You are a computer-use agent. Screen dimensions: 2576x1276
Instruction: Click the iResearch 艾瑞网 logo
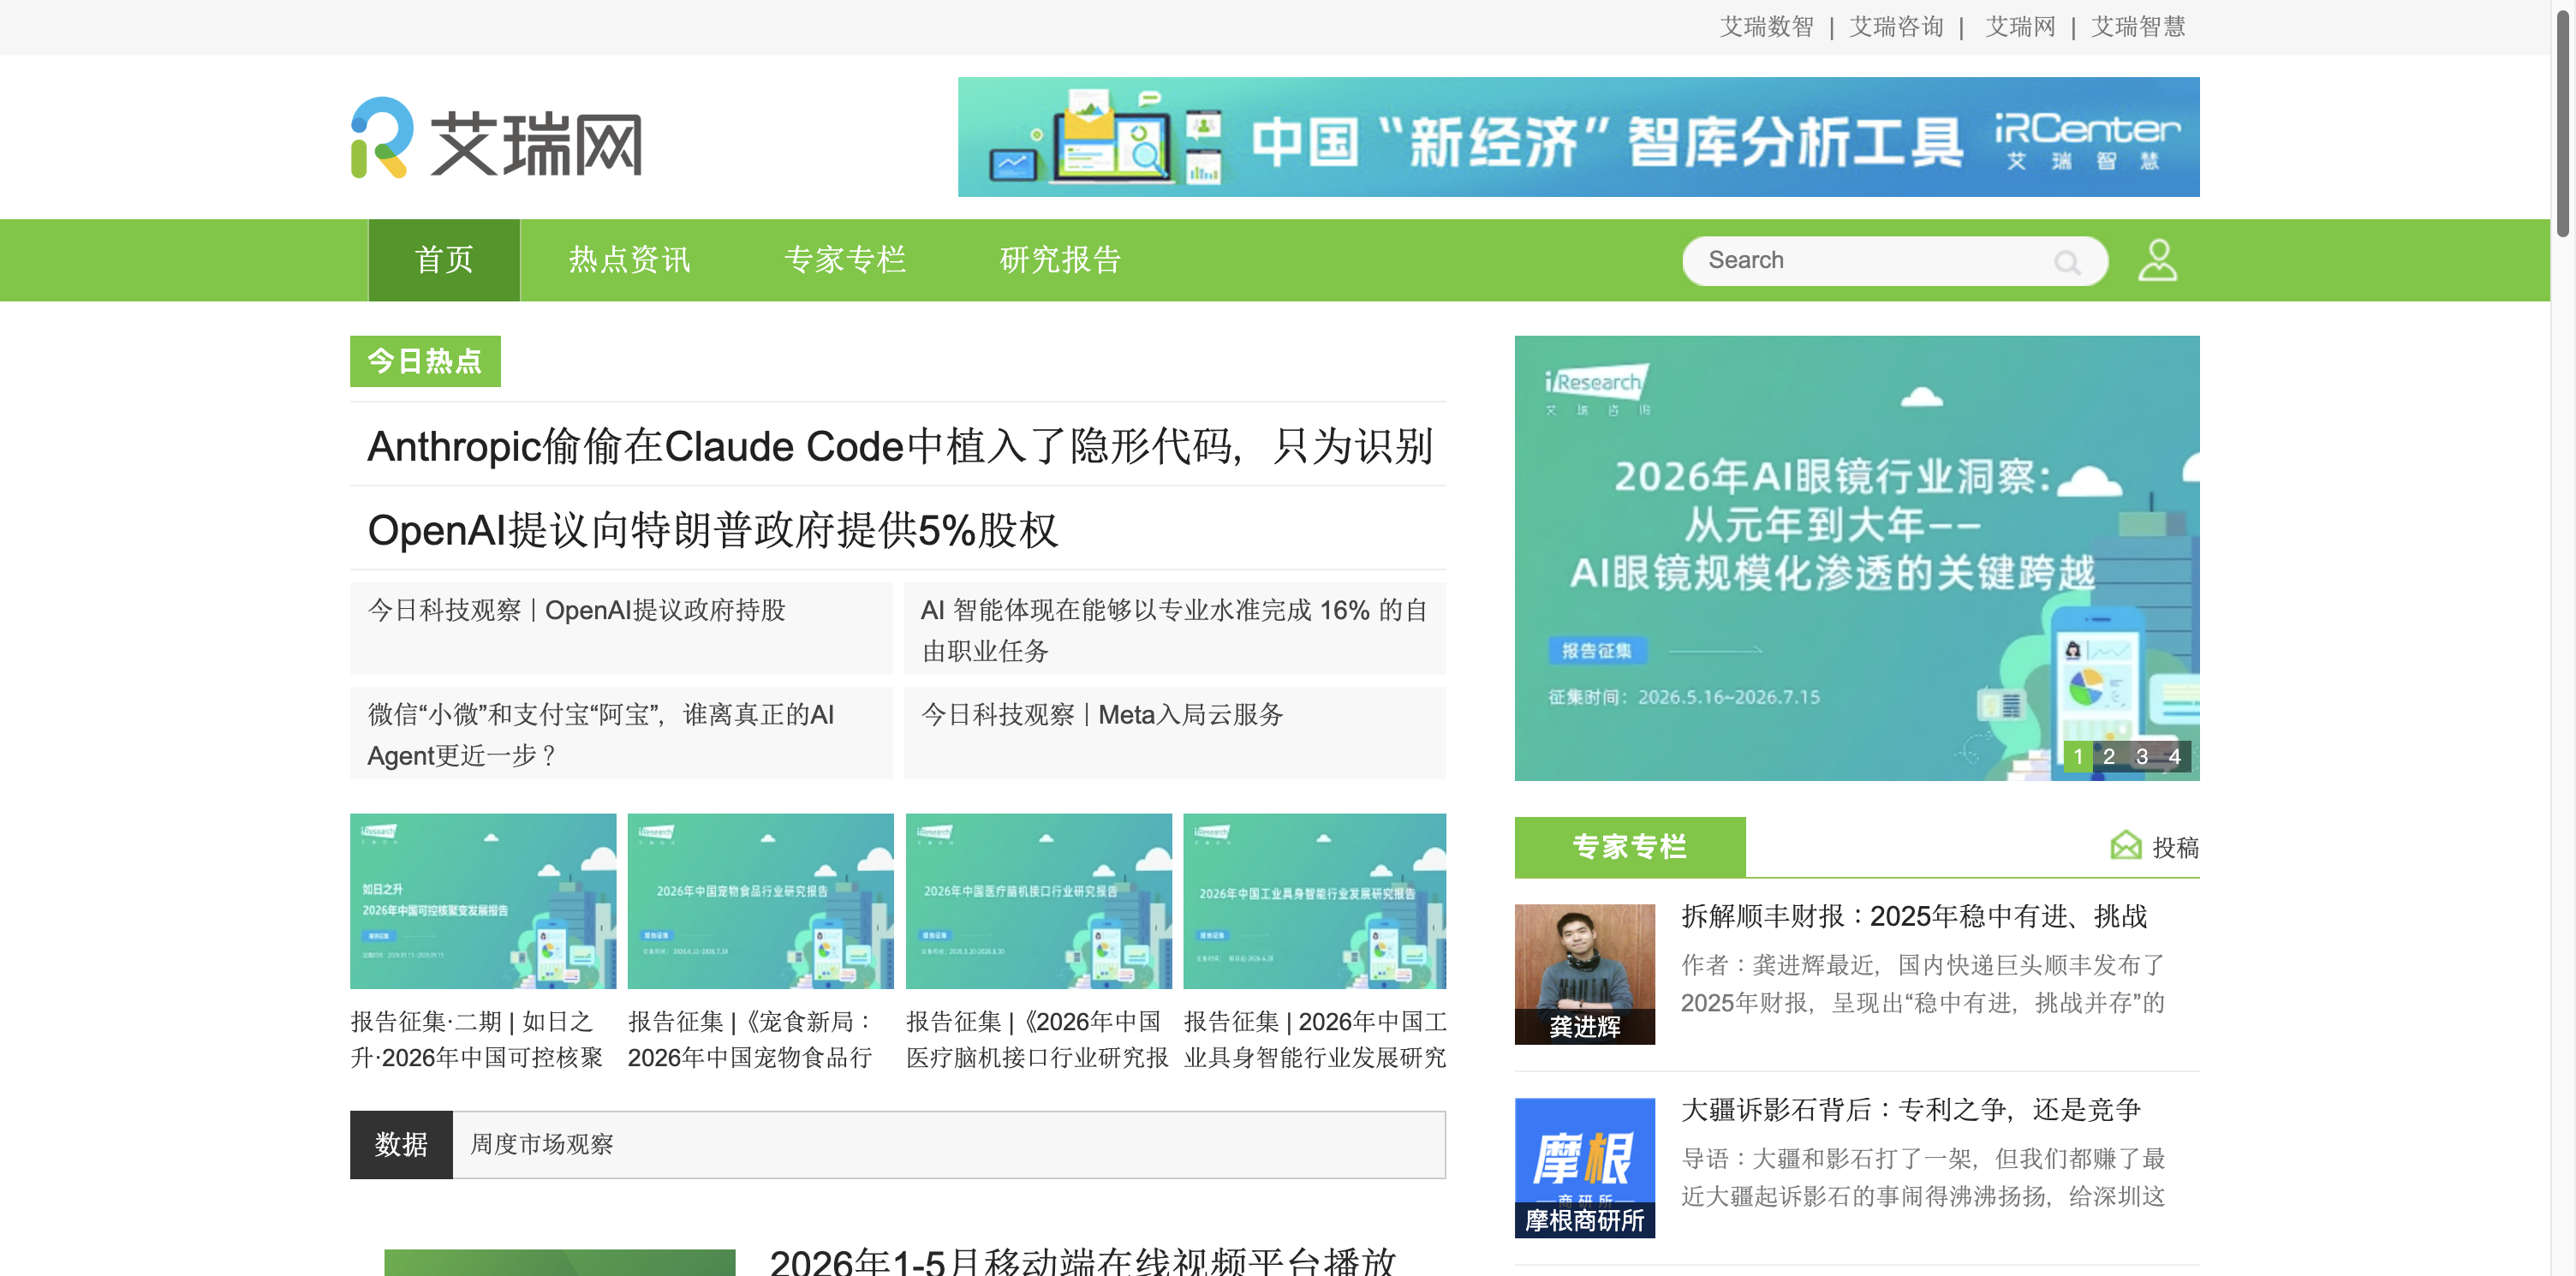coord(497,138)
